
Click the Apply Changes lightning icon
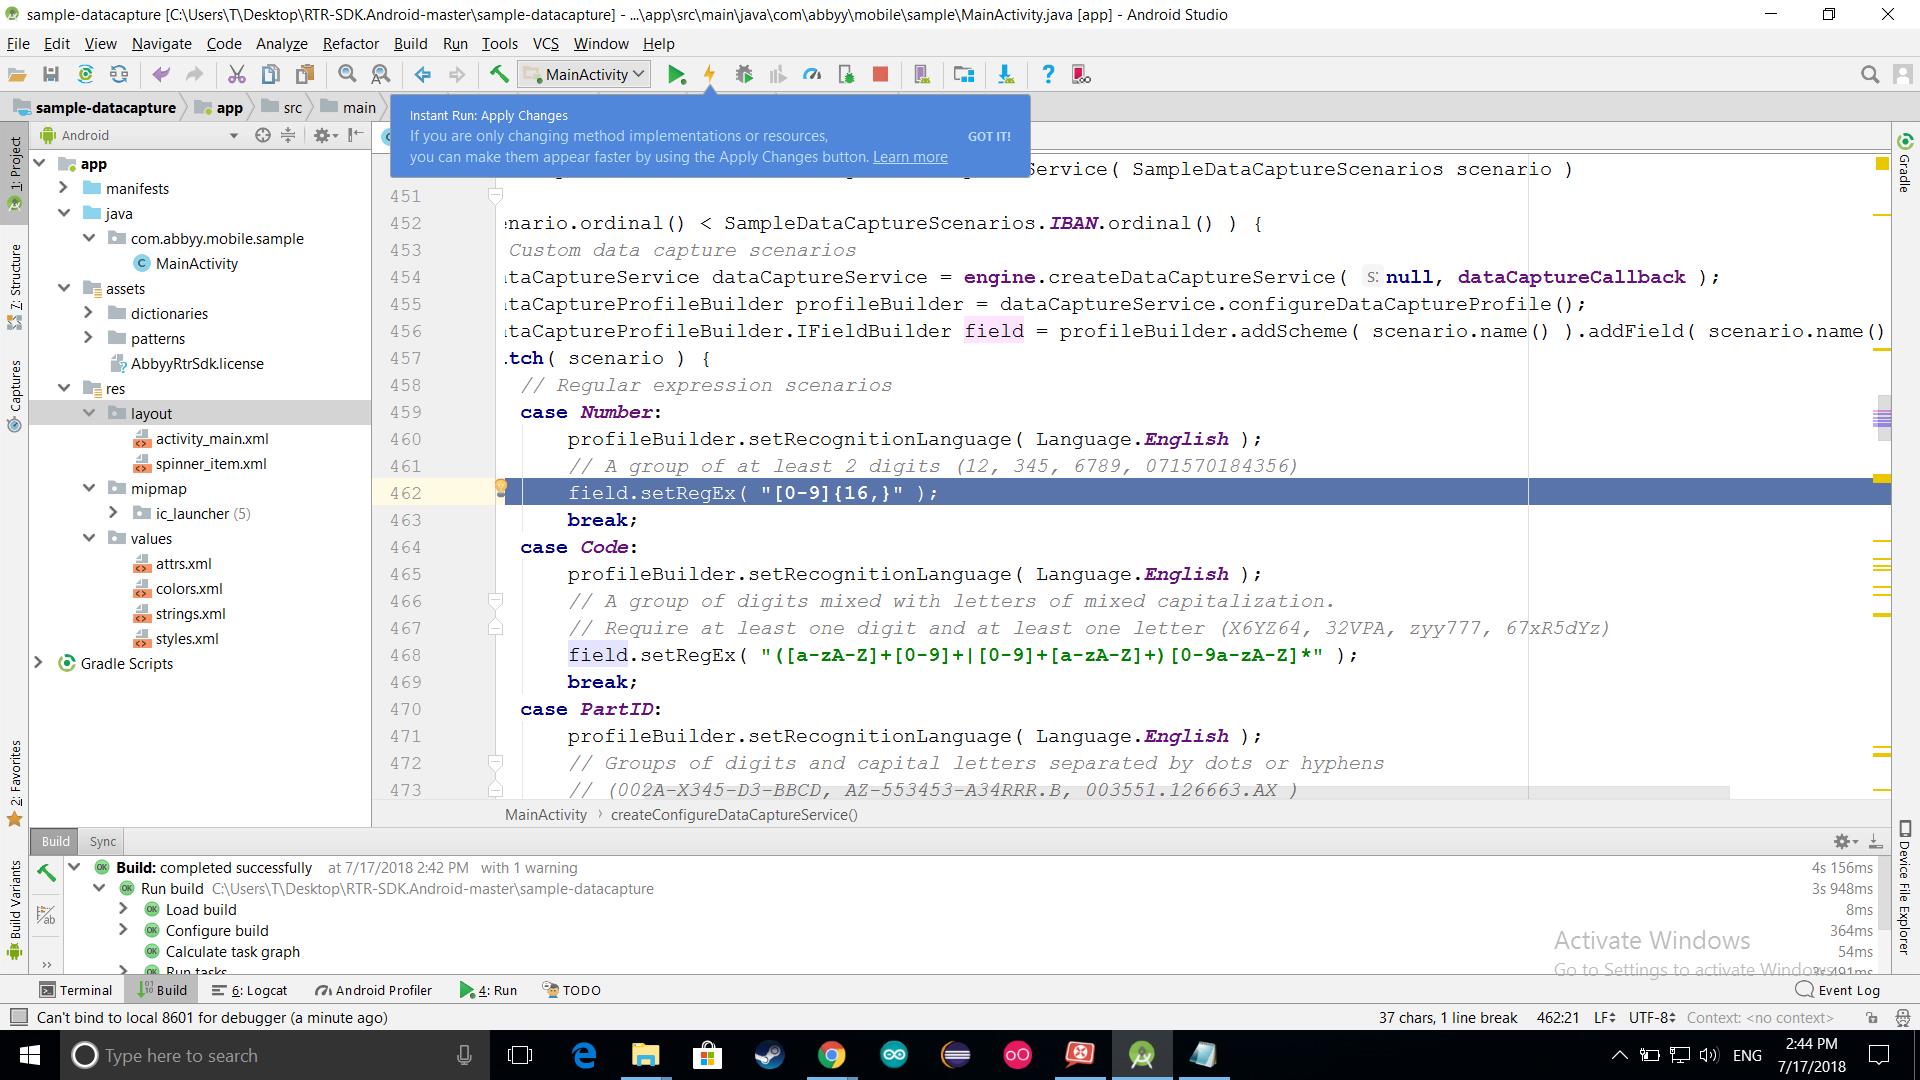pyautogui.click(x=710, y=75)
